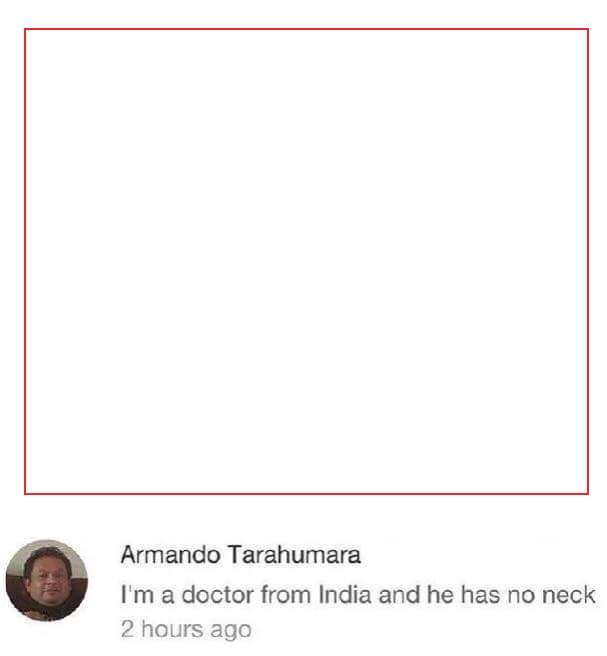Screen dimensions: 607x656
Task: Click the word 'and' in the comment
Action: (x=399, y=594)
